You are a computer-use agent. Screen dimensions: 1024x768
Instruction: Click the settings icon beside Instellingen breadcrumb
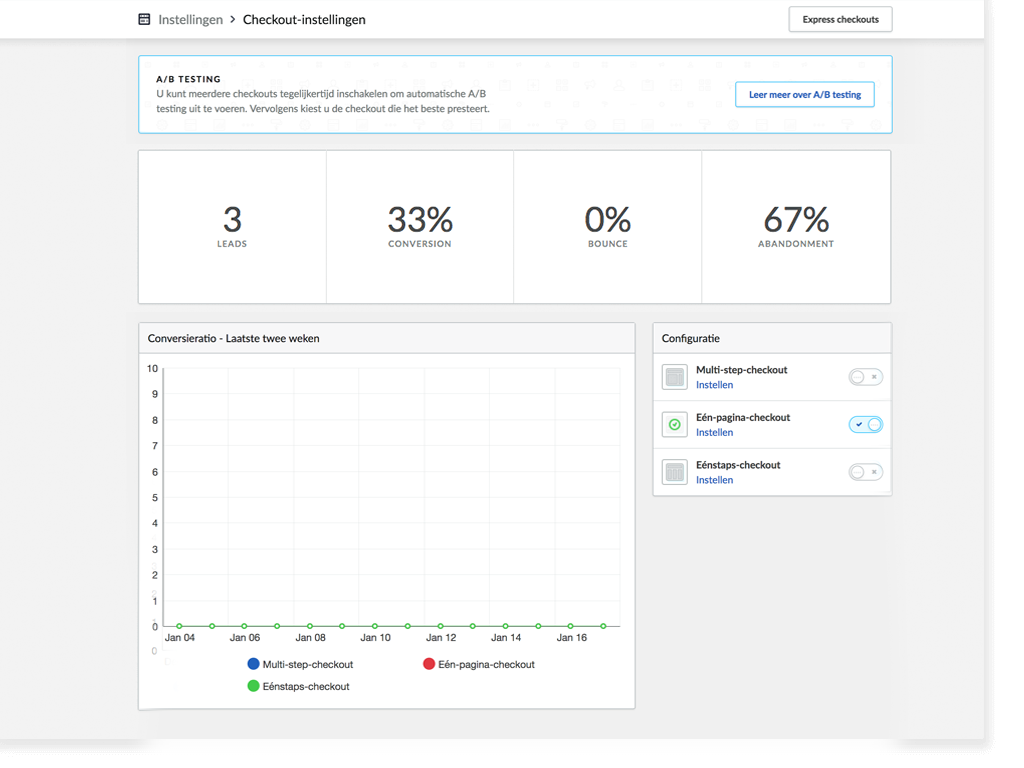click(x=144, y=20)
